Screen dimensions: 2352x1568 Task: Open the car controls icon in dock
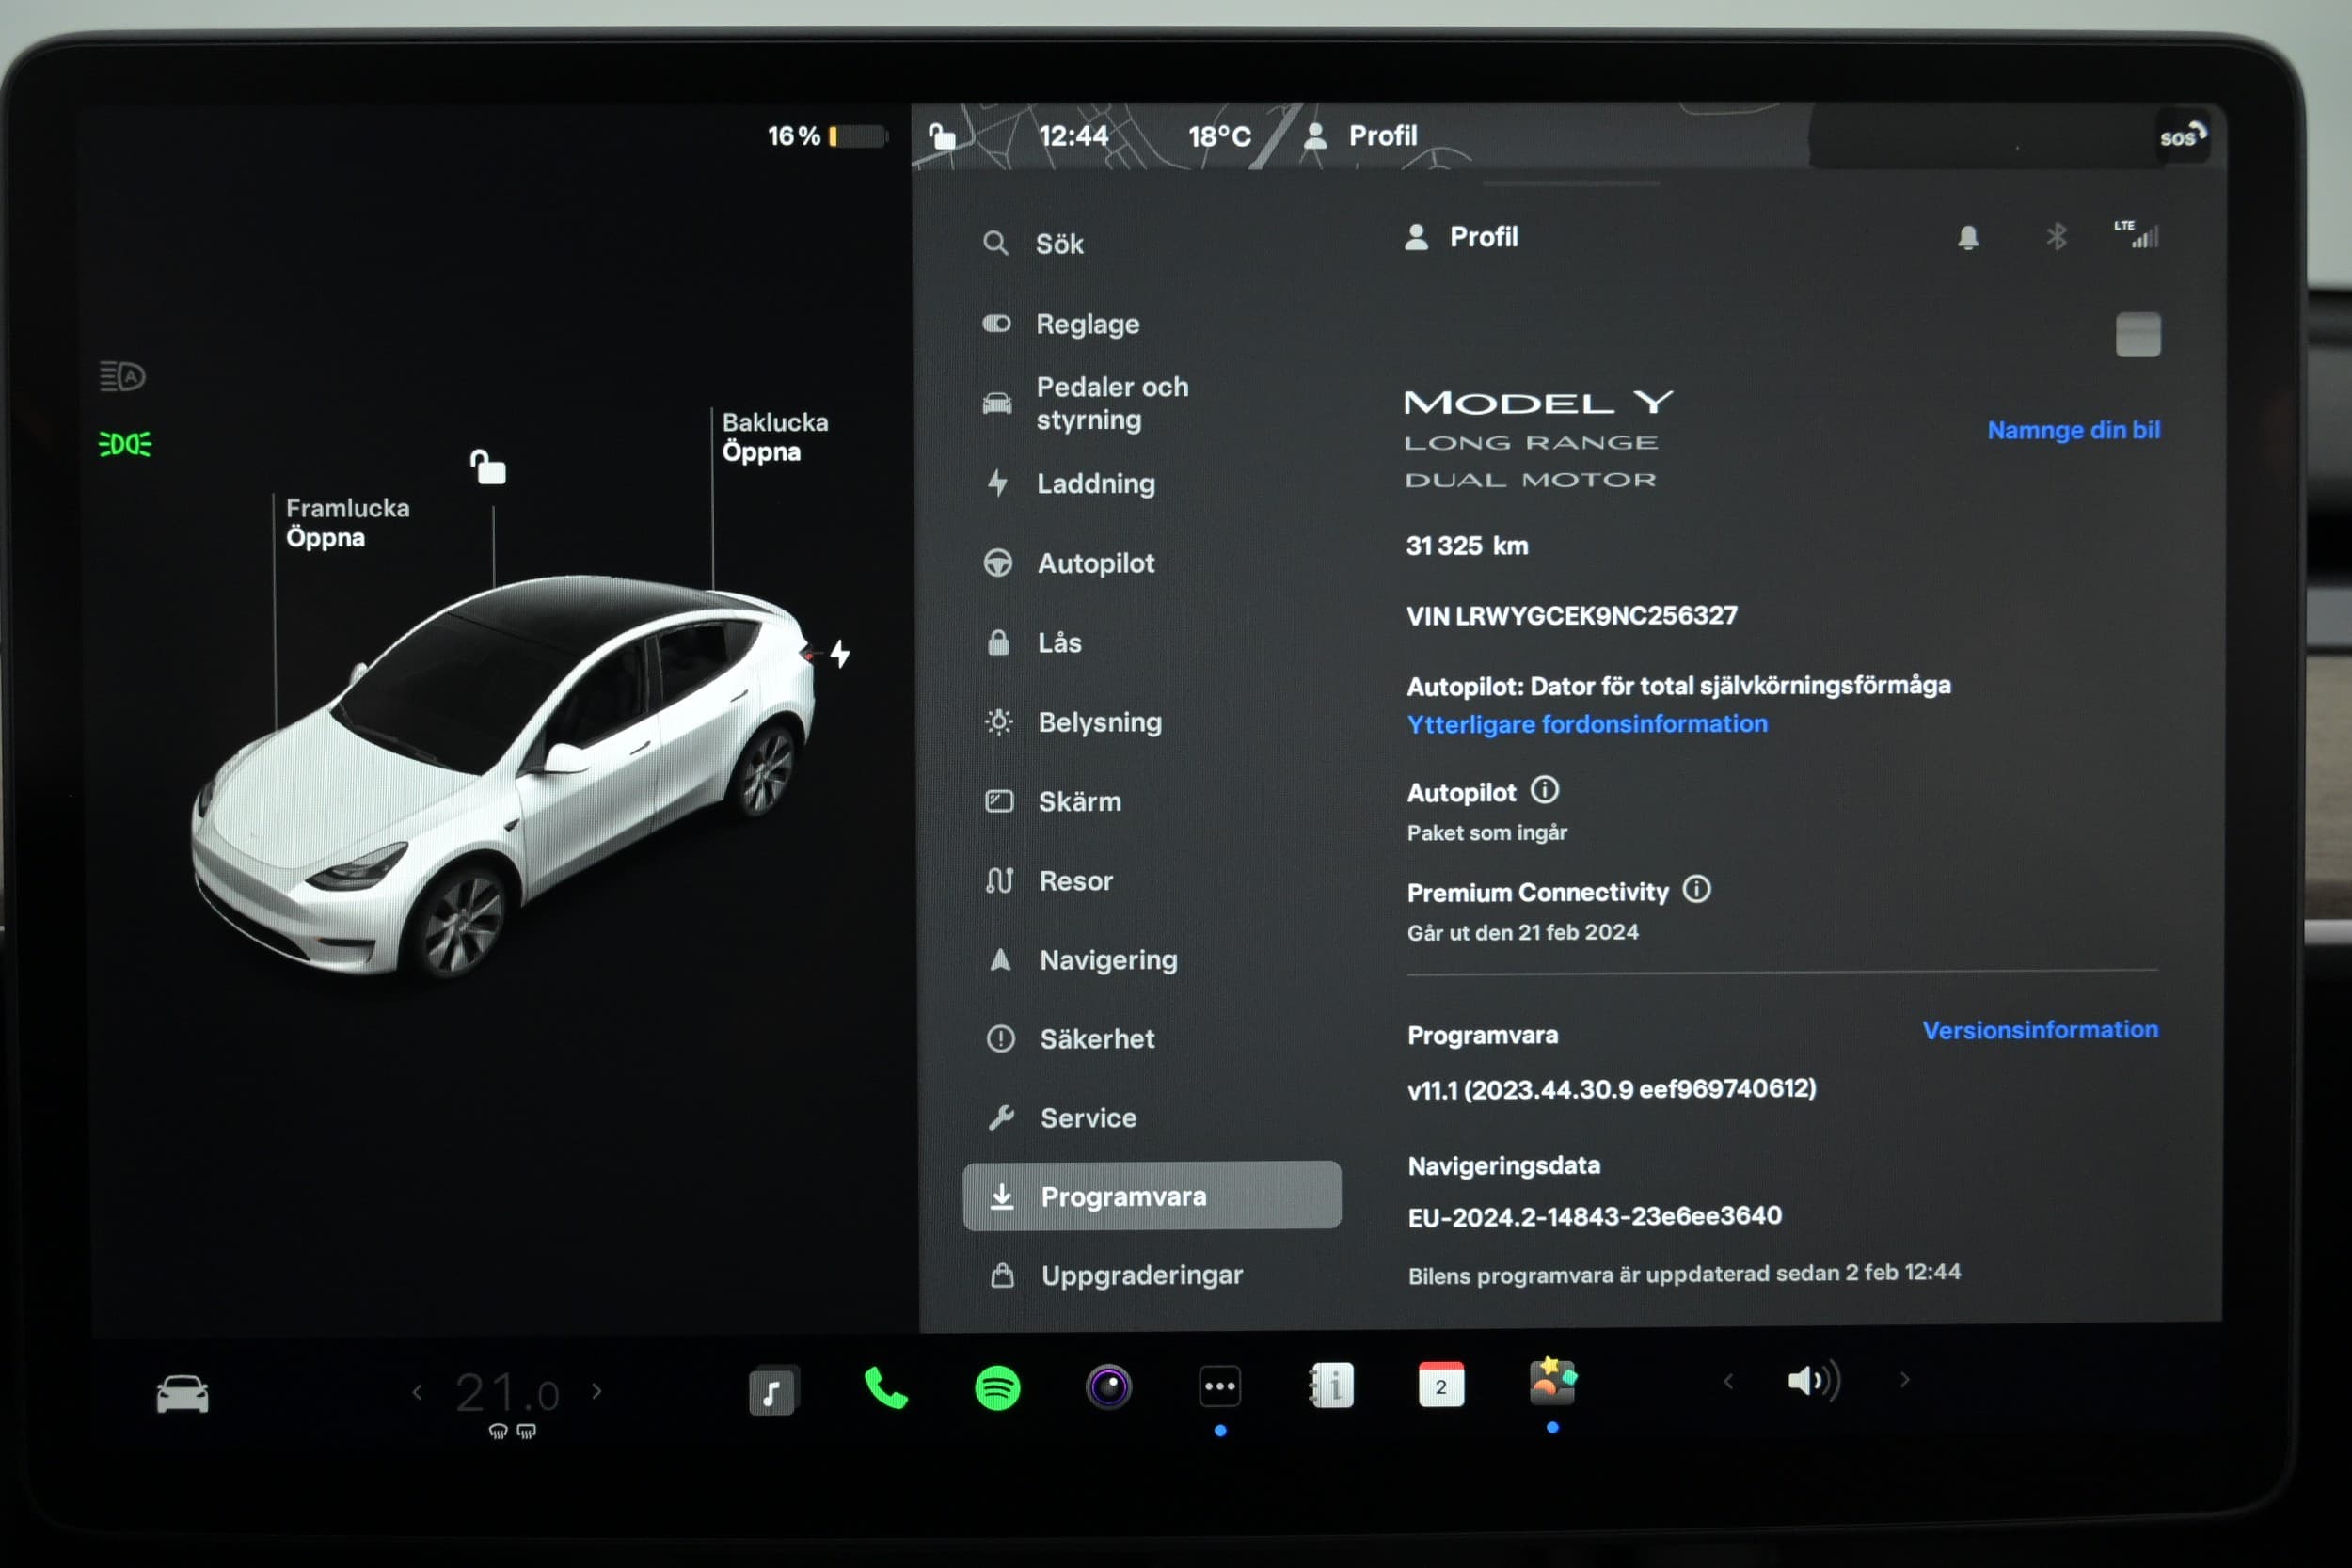pyautogui.click(x=182, y=1393)
